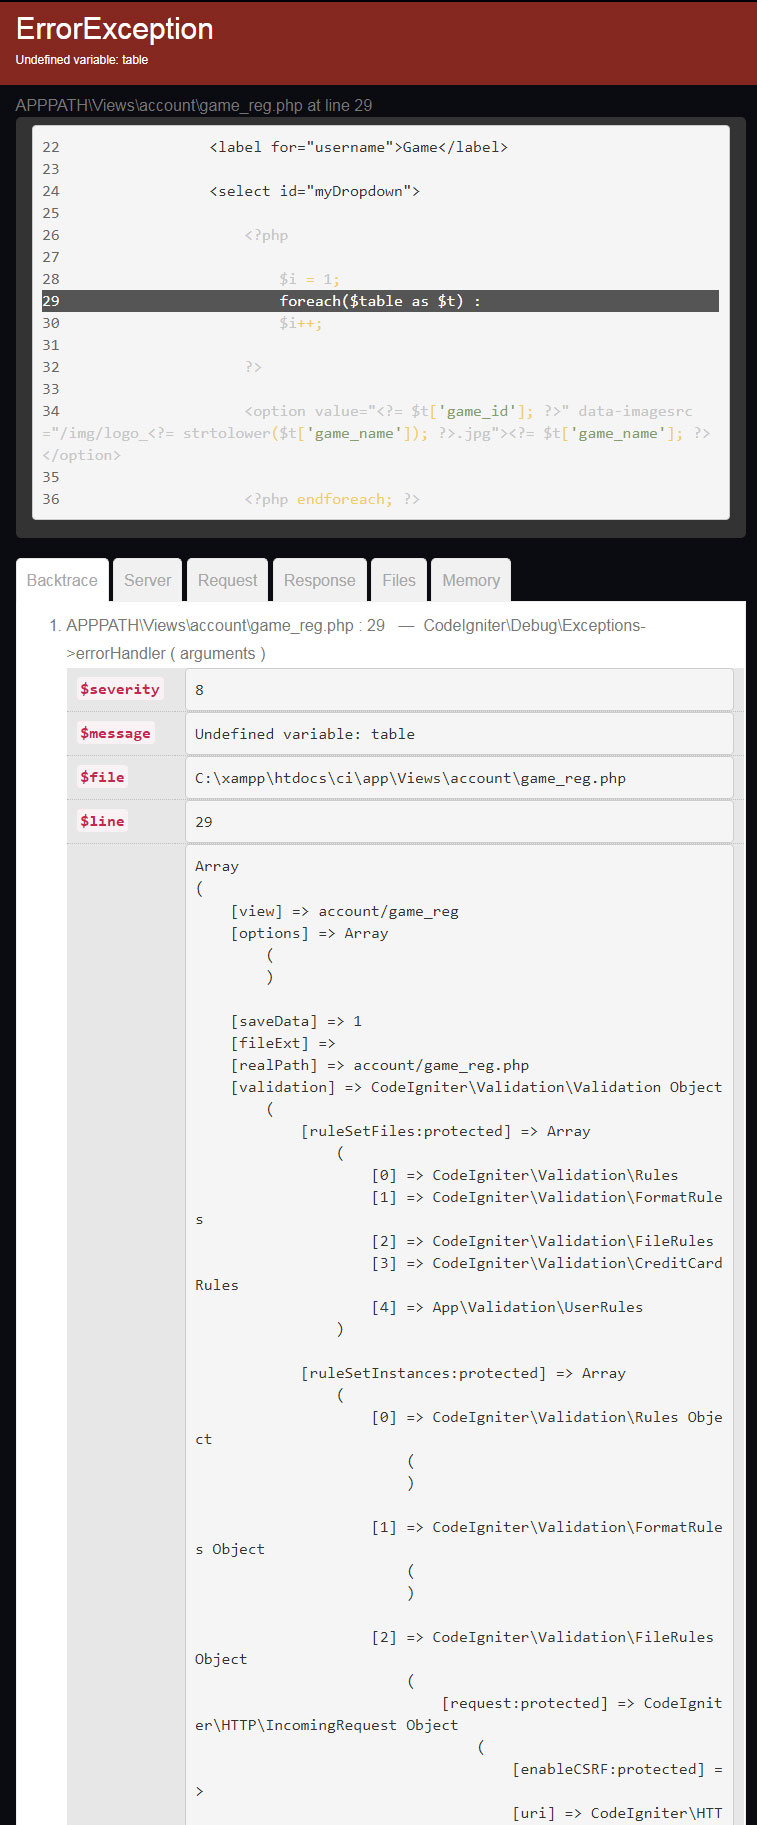The image size is (757, 1825).
Task: Click '[realPath] => account/game_reg.php' entry
Action: tap(380, 1065)
